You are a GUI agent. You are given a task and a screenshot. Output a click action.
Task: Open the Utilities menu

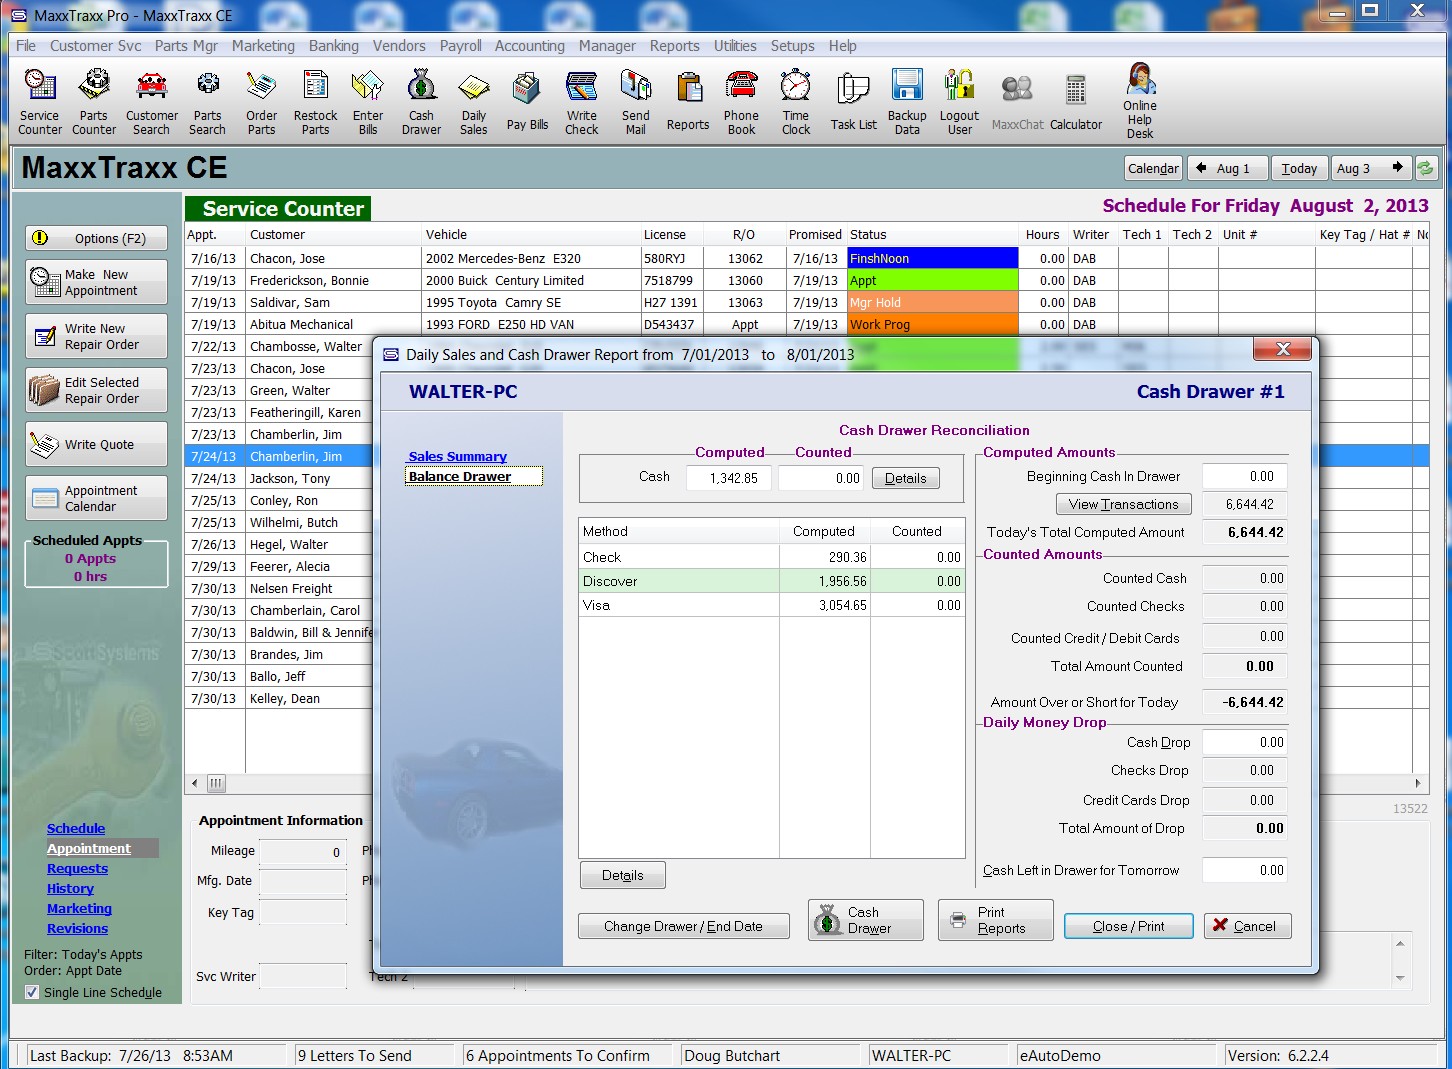[x=735, y=46]
